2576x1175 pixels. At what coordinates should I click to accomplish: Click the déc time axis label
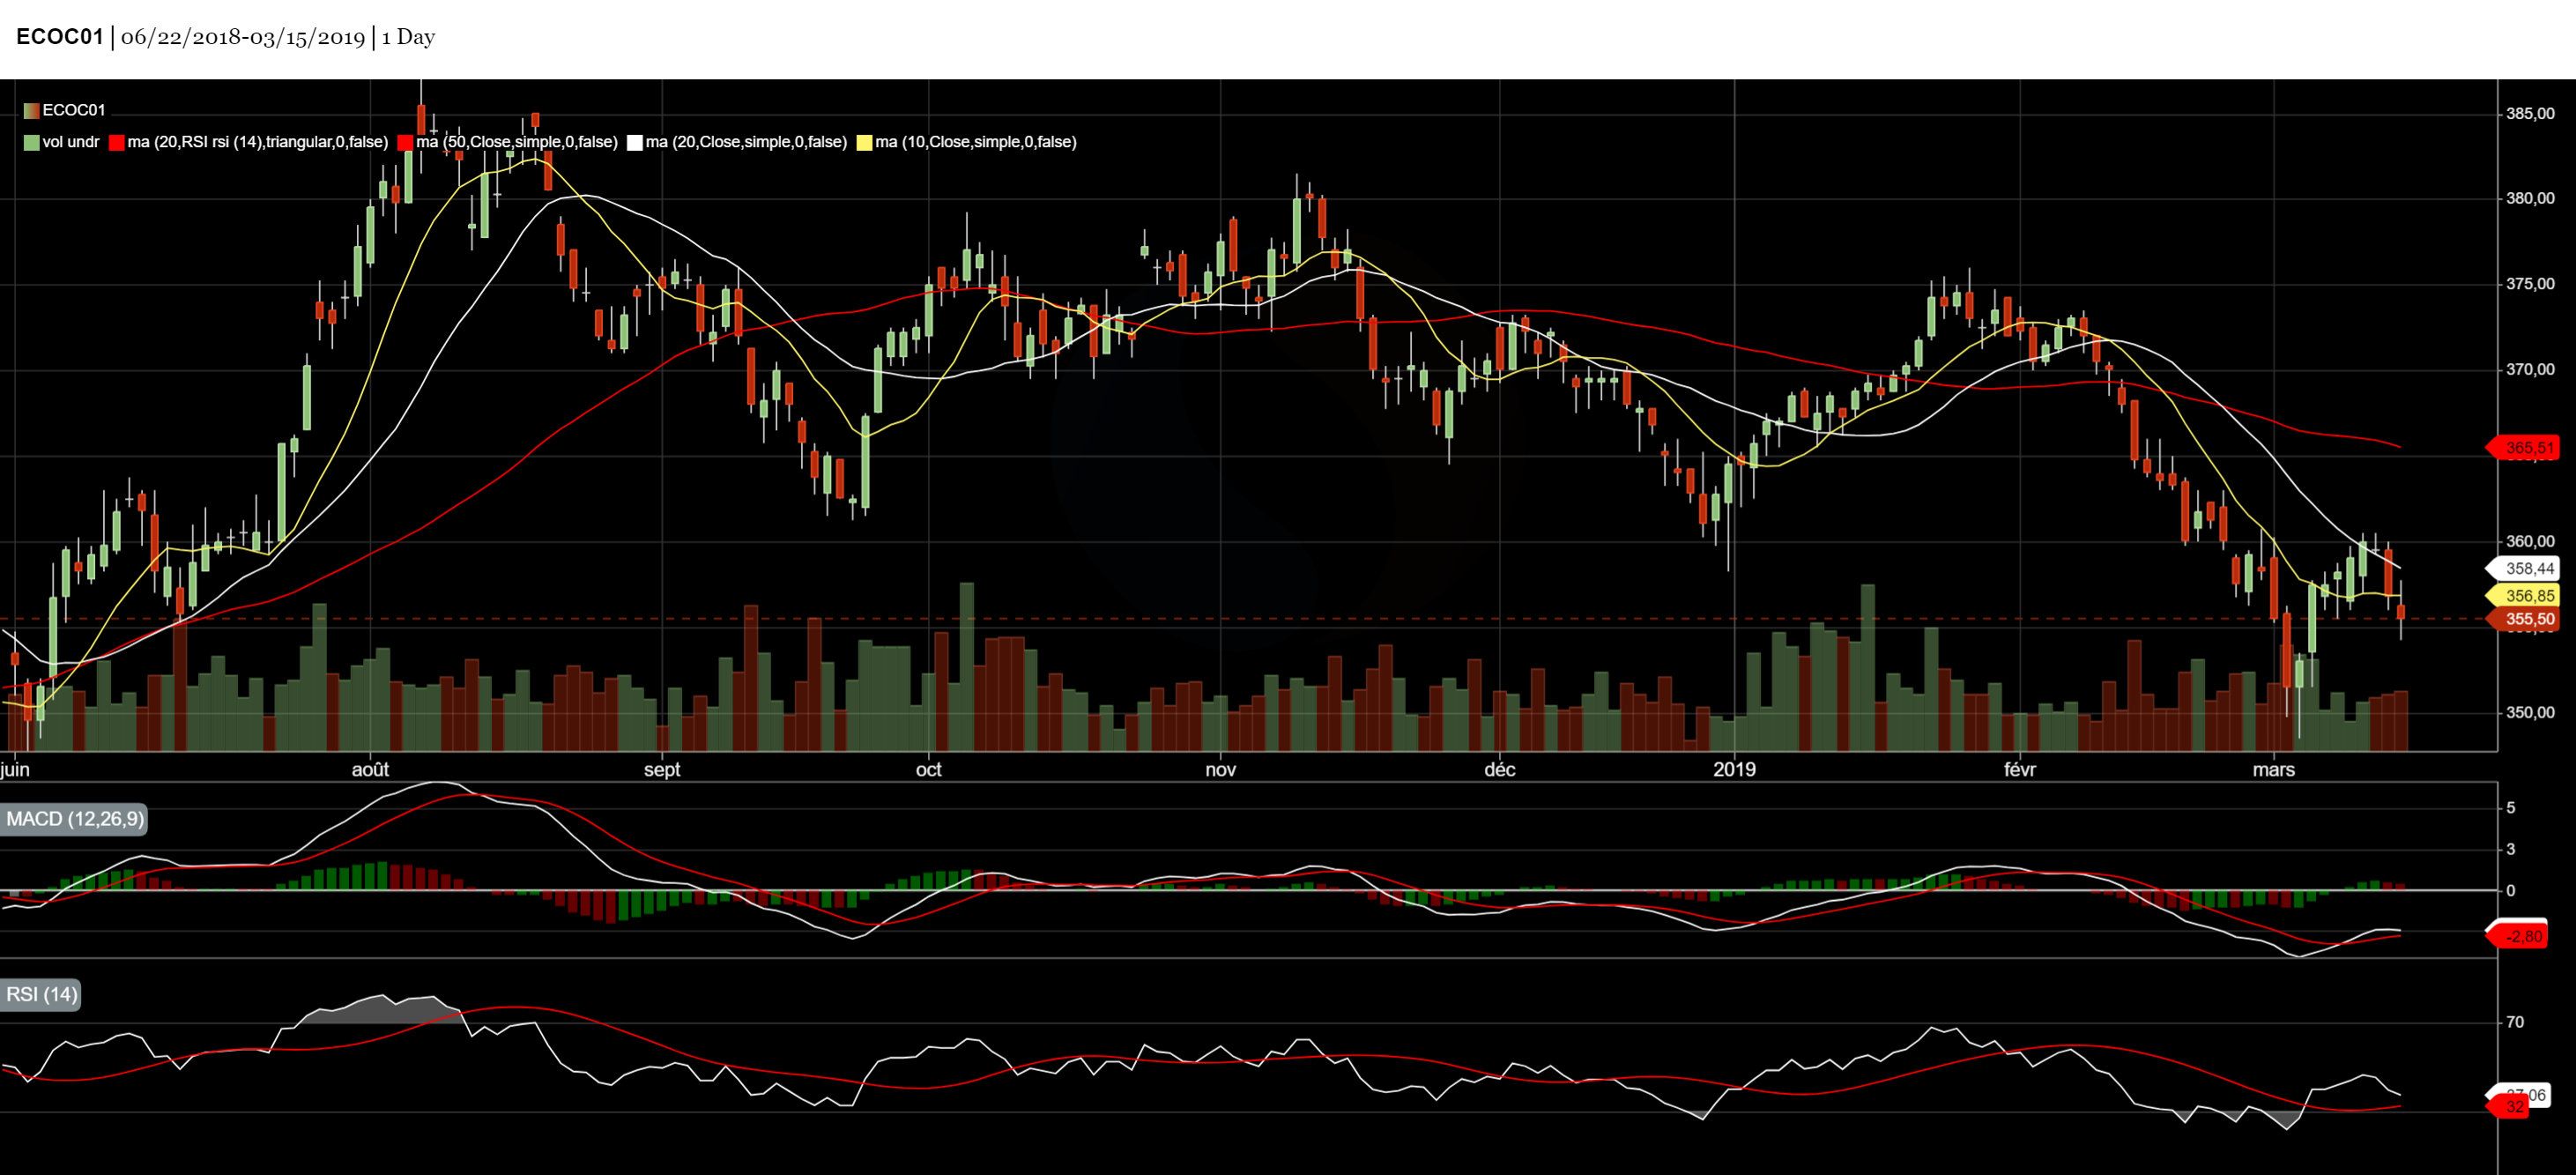click(x=1500, y=770)
